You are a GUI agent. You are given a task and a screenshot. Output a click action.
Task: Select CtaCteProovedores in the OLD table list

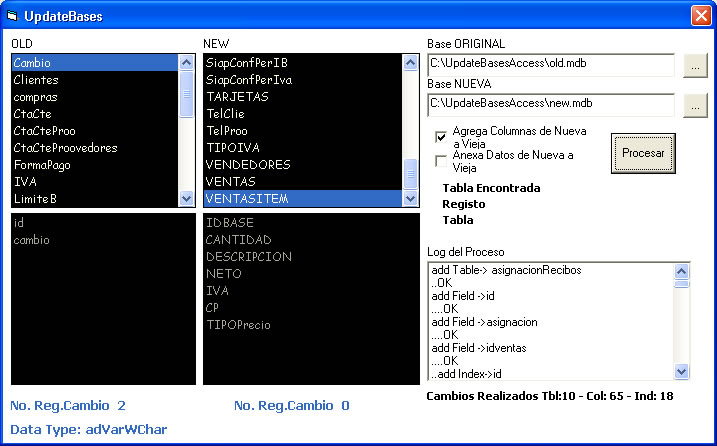tap(66, 148)
